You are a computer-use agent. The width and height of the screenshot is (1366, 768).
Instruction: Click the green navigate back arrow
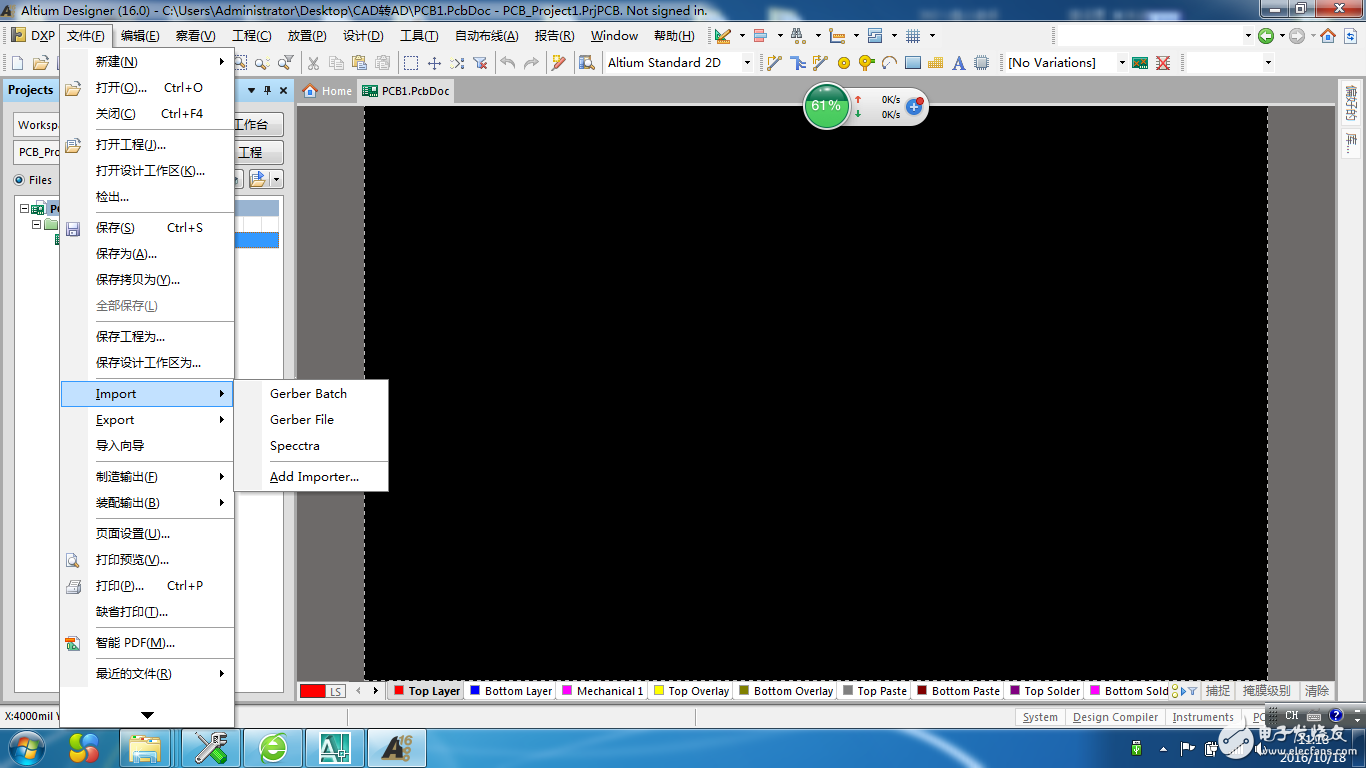coord(1266,36)
